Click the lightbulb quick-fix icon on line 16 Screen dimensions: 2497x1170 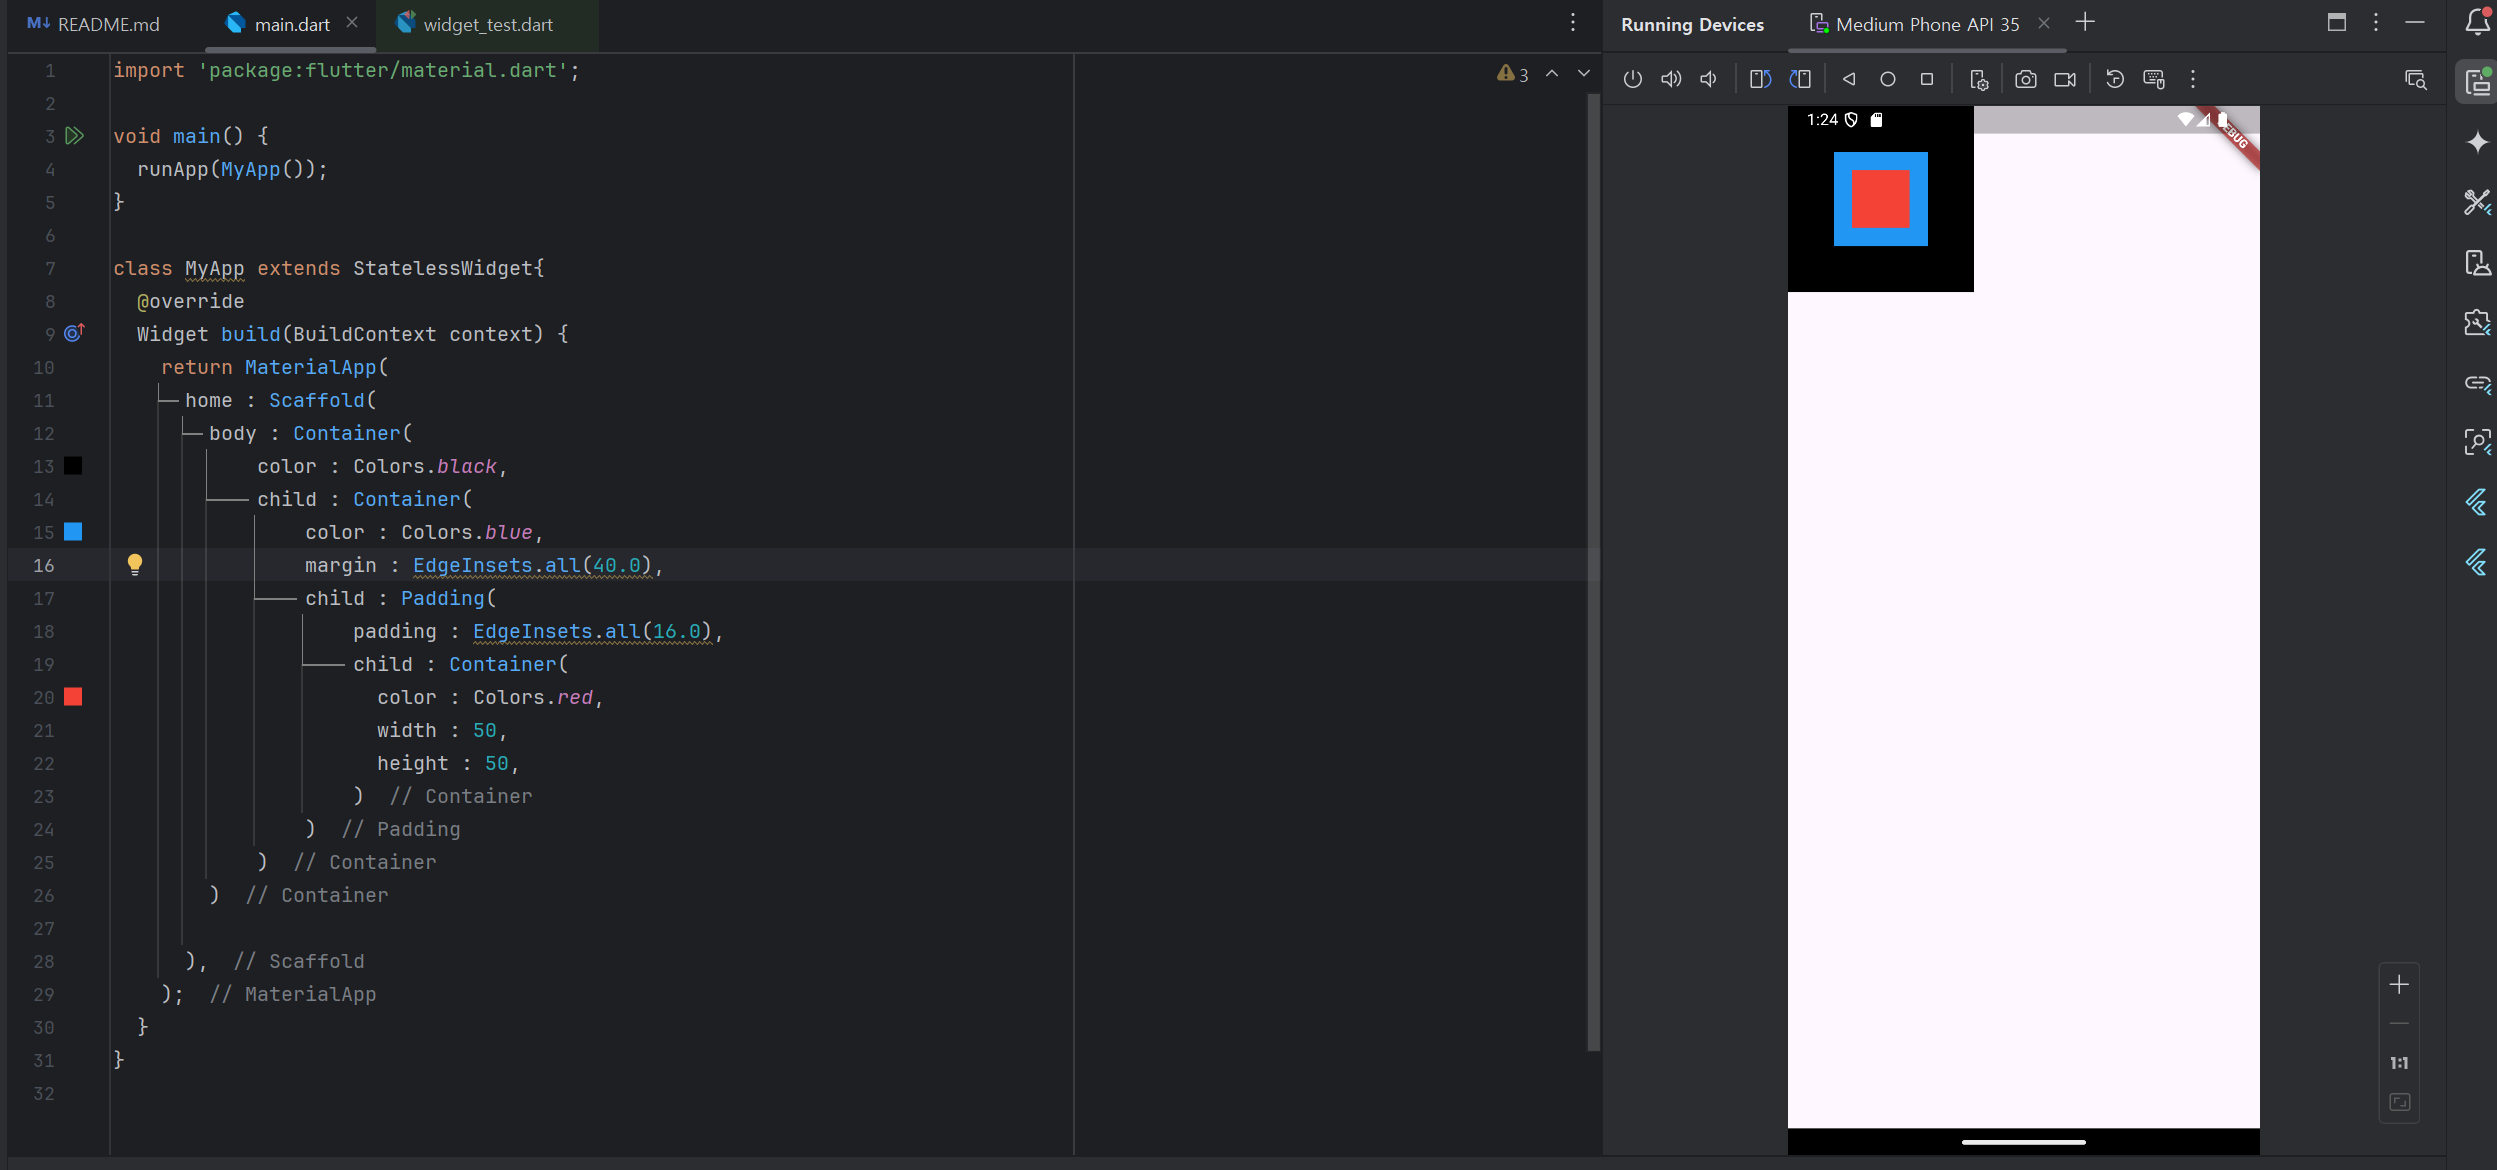[x=135, y=564]
